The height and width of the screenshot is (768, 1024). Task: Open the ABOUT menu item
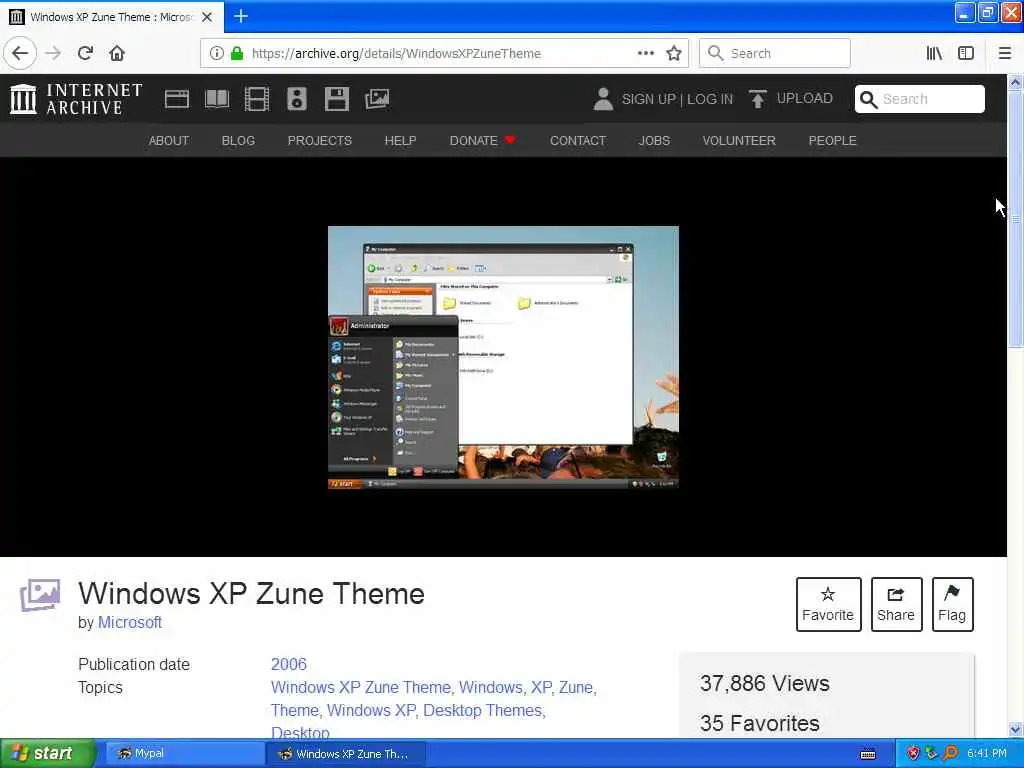(168, 140)
